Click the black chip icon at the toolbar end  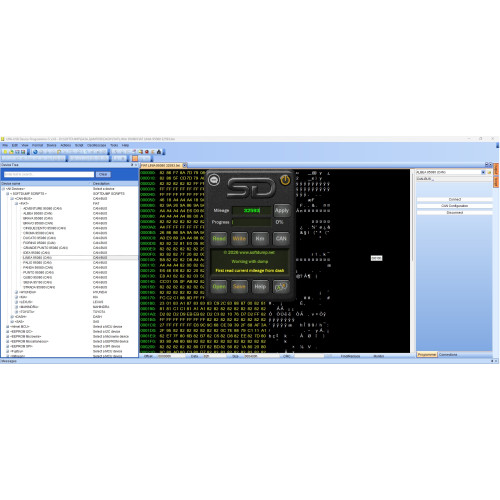pos(159,152)
